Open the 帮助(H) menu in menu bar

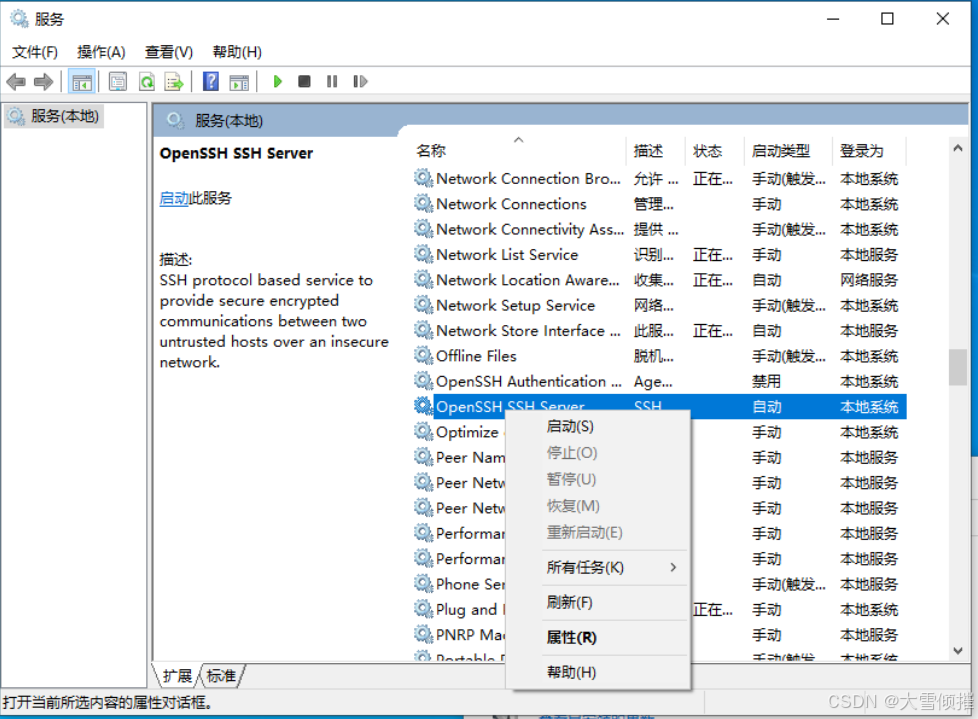tap(237, 52)
